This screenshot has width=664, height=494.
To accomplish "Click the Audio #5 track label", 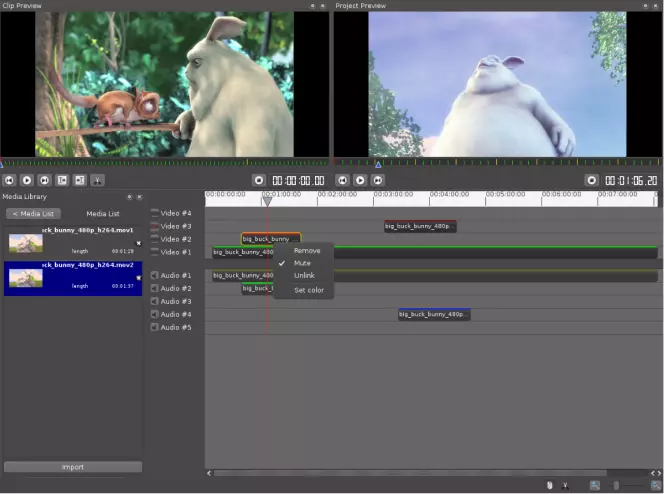I will [176, 328].
